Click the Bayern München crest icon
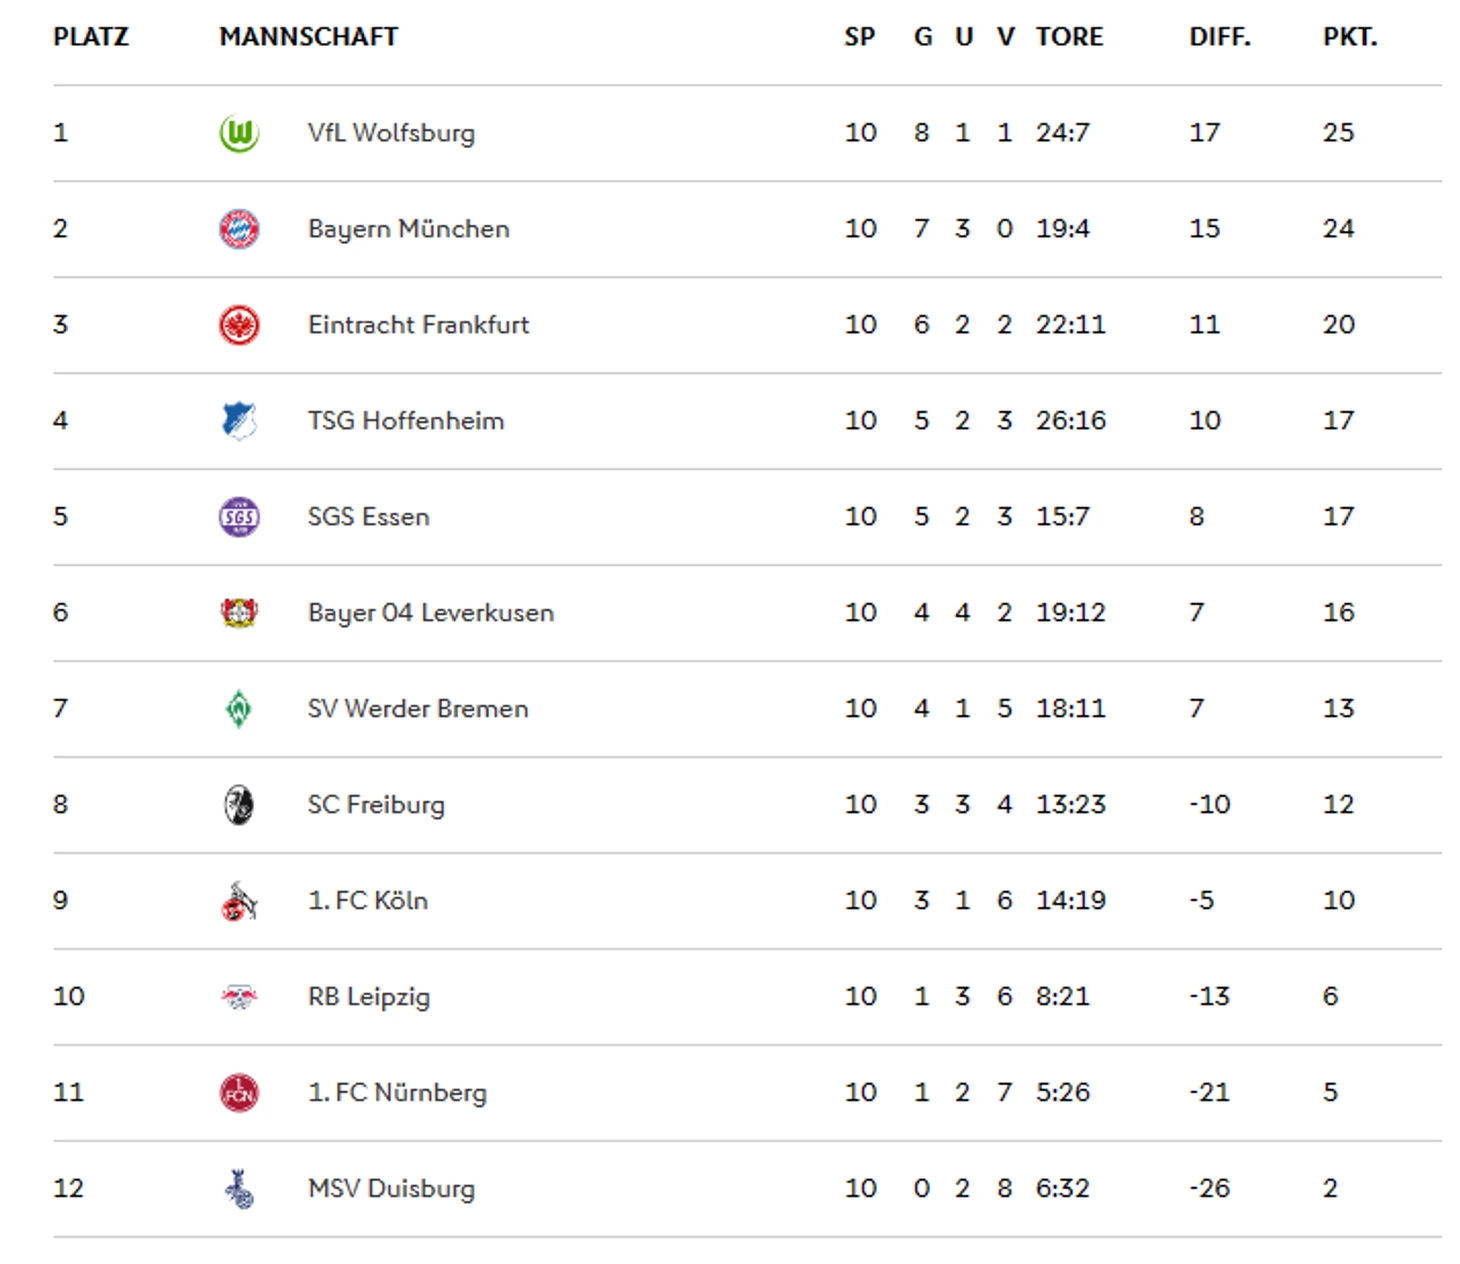 point(239,229)
